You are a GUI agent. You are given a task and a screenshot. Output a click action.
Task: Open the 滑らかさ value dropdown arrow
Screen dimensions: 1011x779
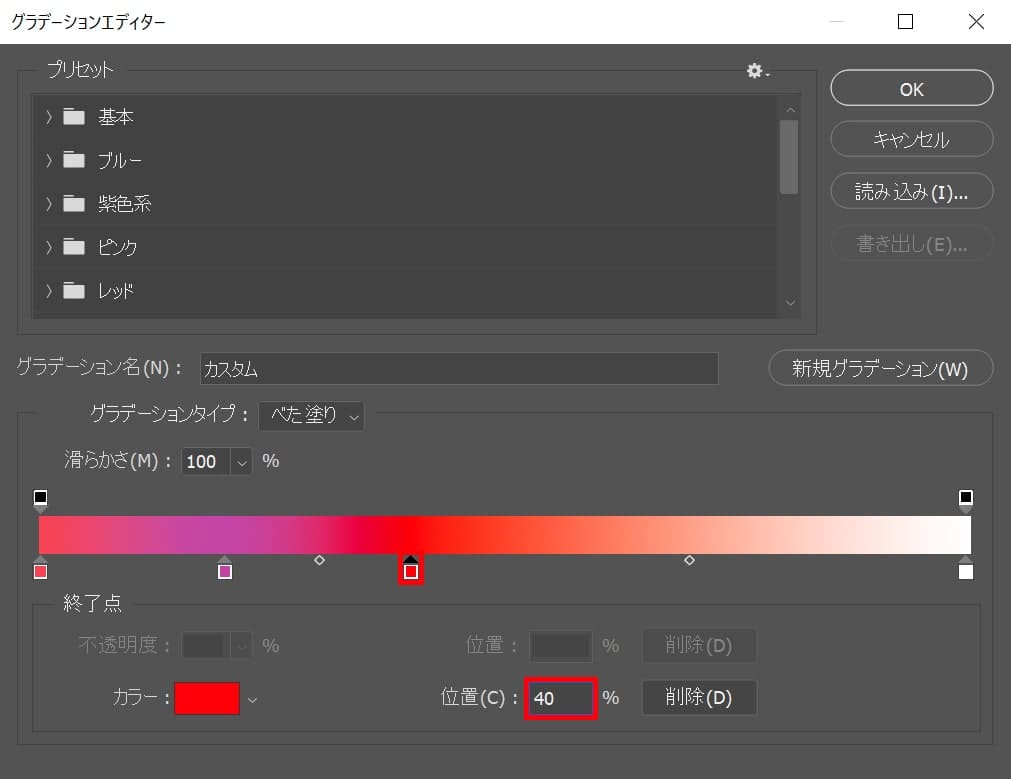pyautogui.click(x=241, y=462)
